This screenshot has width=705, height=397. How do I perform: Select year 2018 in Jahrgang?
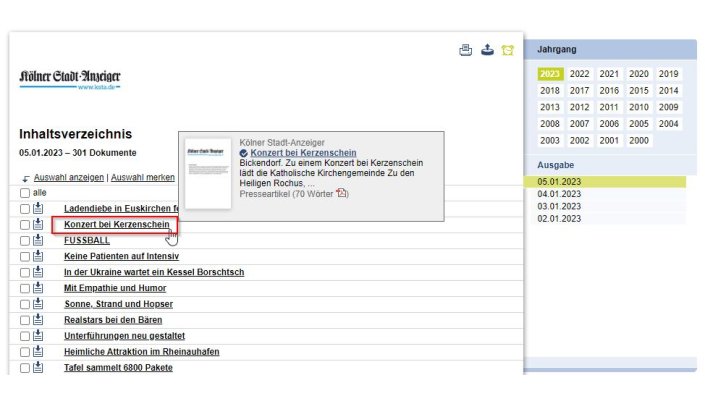(550, 90)
